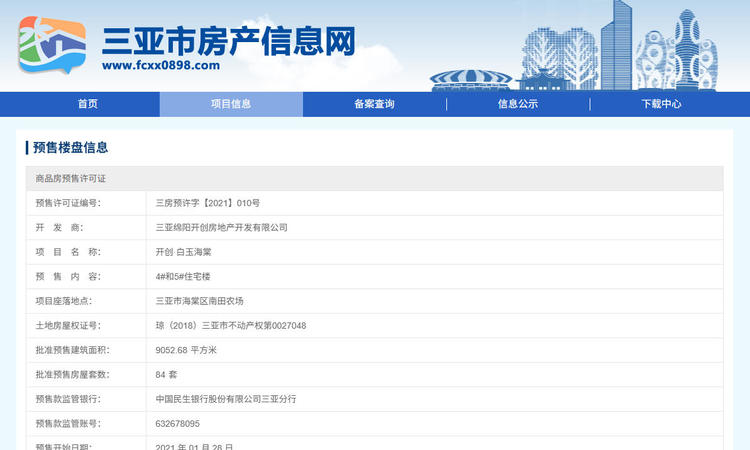Click the 三亚市房产信息网 site title
Viewport: 750px width, 450px height.
pyautogui.click(x=229, y=41)
